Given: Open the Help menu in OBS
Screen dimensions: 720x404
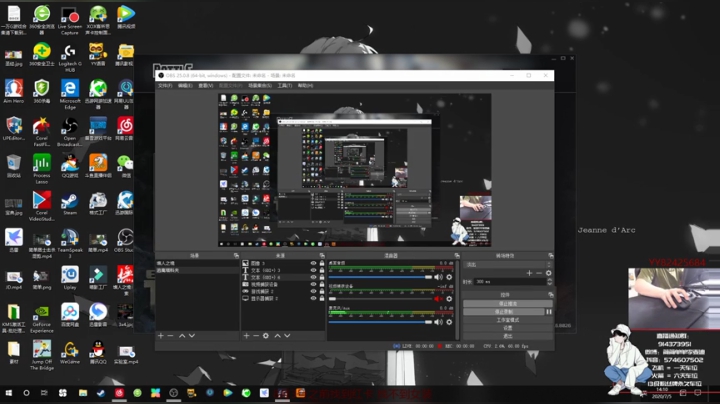Looking at the screenshot, I should pyautogui.click(x=305, y=86).
